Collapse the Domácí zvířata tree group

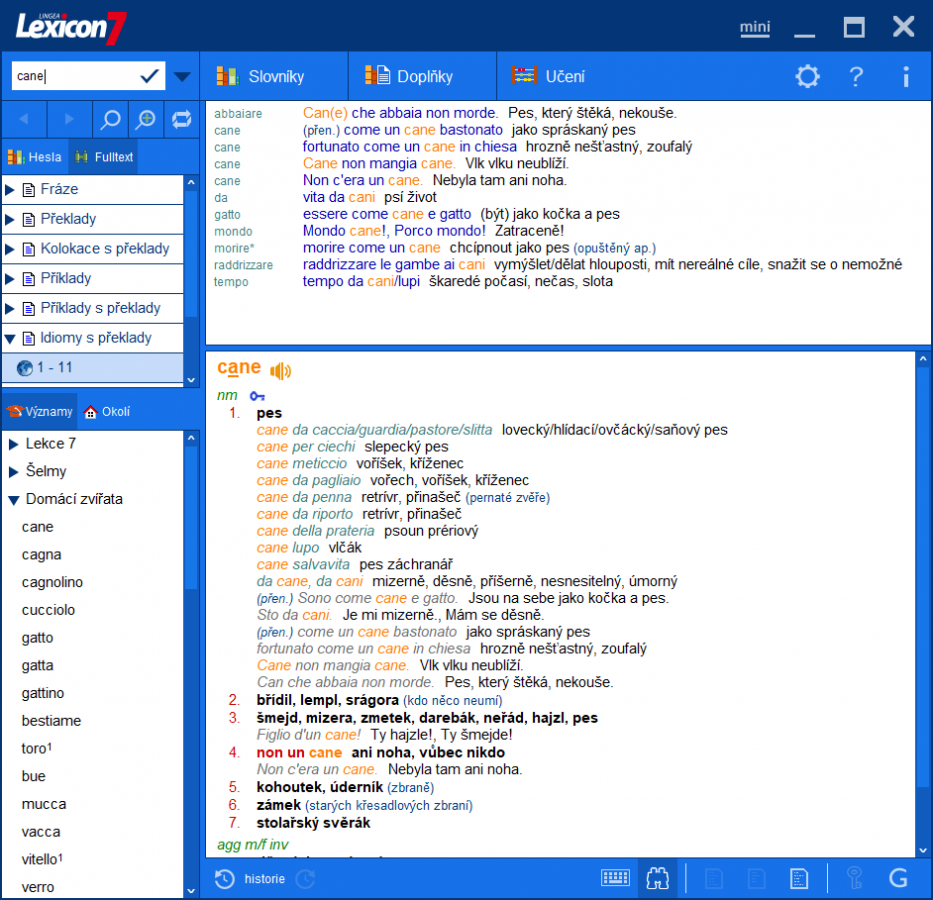pyautogui.click(x=11, y=499)
